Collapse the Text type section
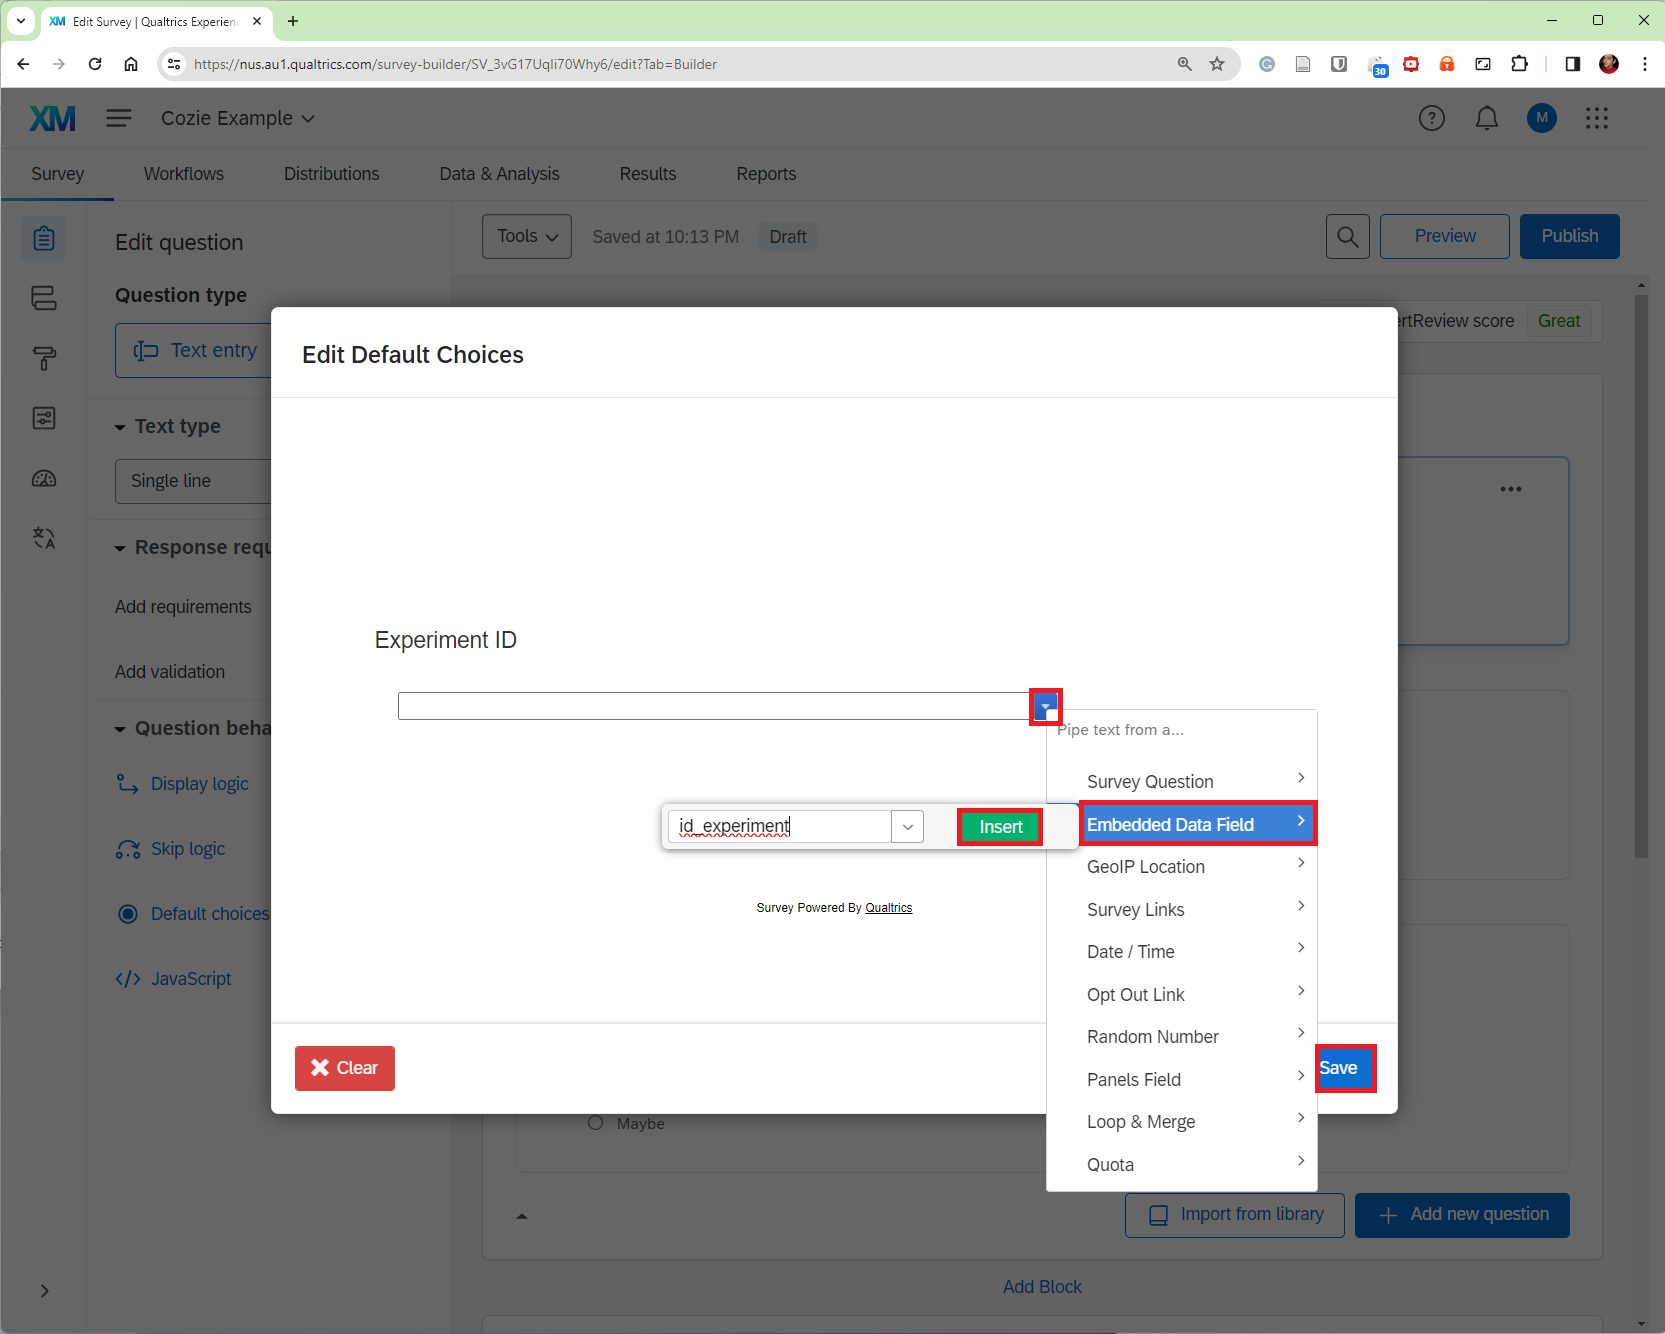This screenshot has height=1334, width=1665. 120,427
